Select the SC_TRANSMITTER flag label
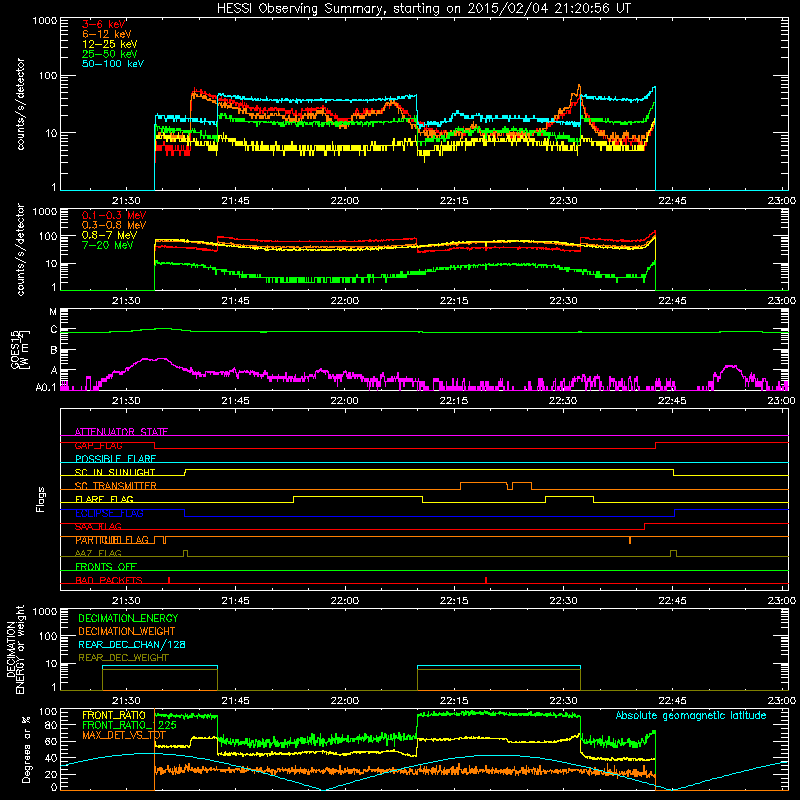Image resolution: width=800 pixels, height=800 pixels. click(x=115, y=486)
